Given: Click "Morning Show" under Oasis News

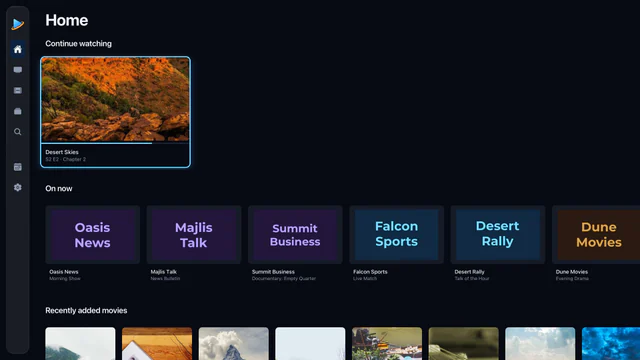Looking at the screenshot, I should click(x=65, y=279).
